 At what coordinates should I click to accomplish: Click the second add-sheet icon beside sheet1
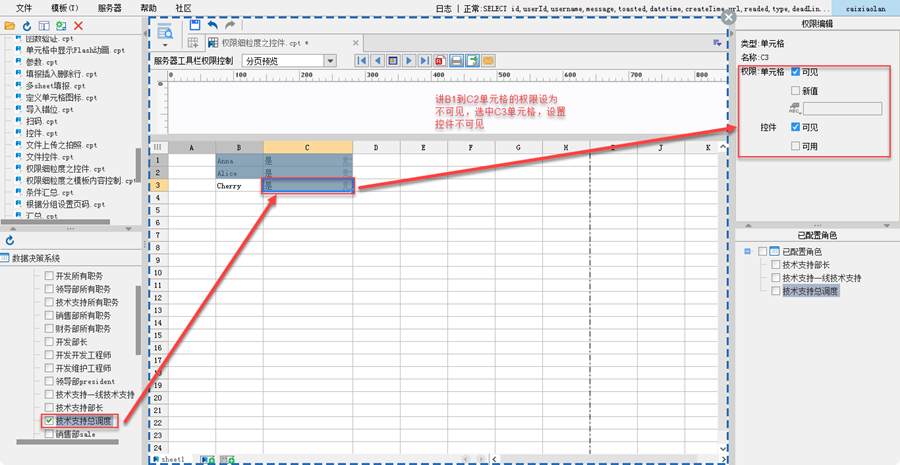tap(227, 459)
